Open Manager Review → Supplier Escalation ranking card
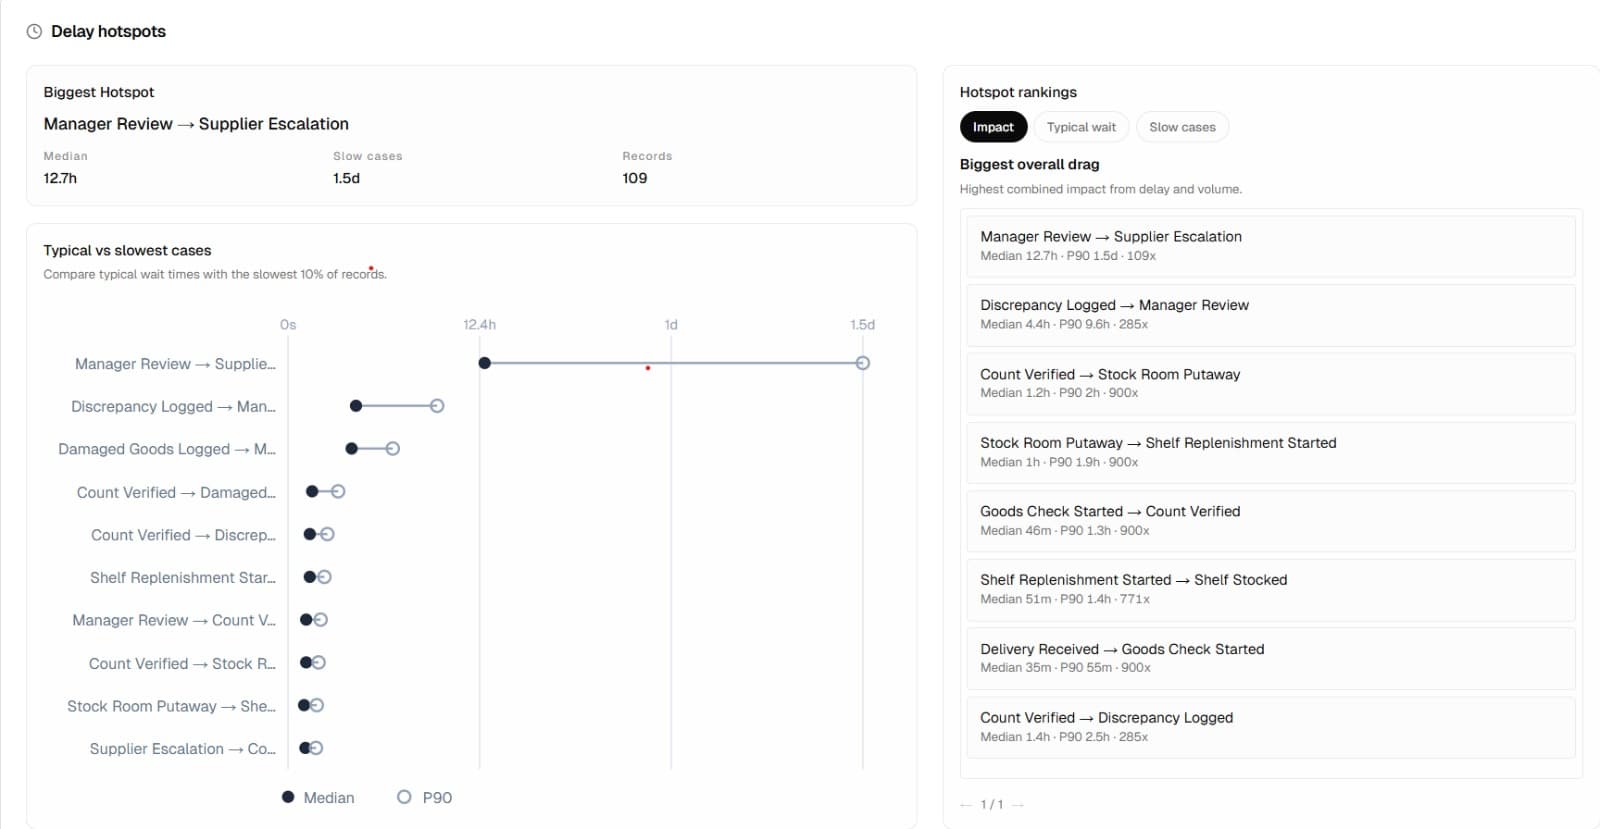This screenshot has width=1600, height=829. click(x=1271, y=246)
